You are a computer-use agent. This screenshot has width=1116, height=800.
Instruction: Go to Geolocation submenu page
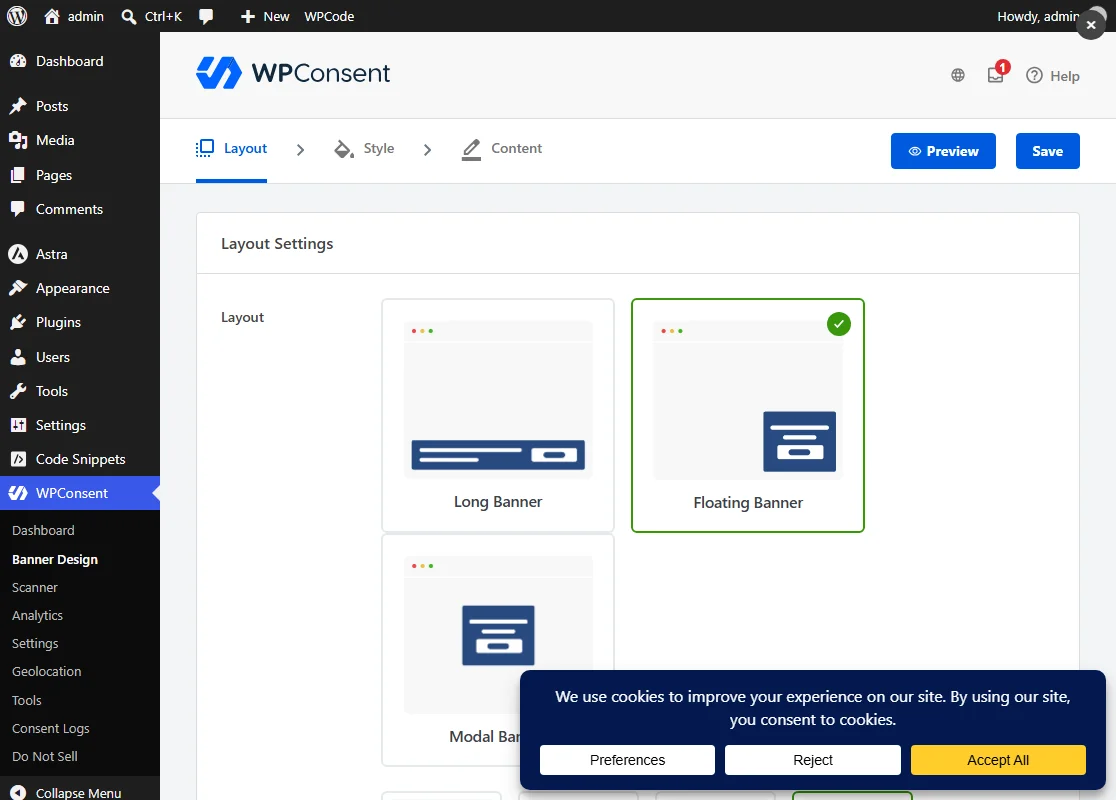point(47,671)
